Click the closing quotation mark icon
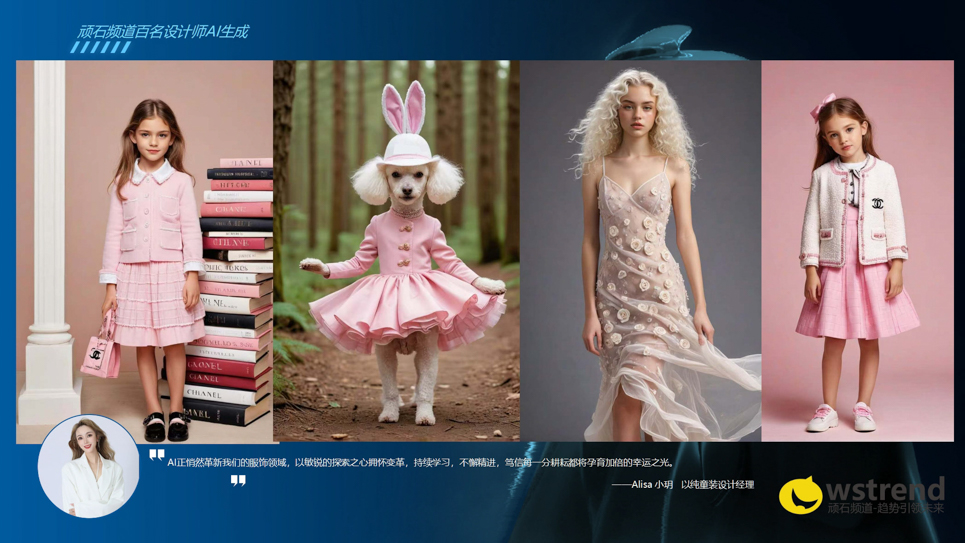Viewport: 965px width, 543px height. (x=238, y=481)
